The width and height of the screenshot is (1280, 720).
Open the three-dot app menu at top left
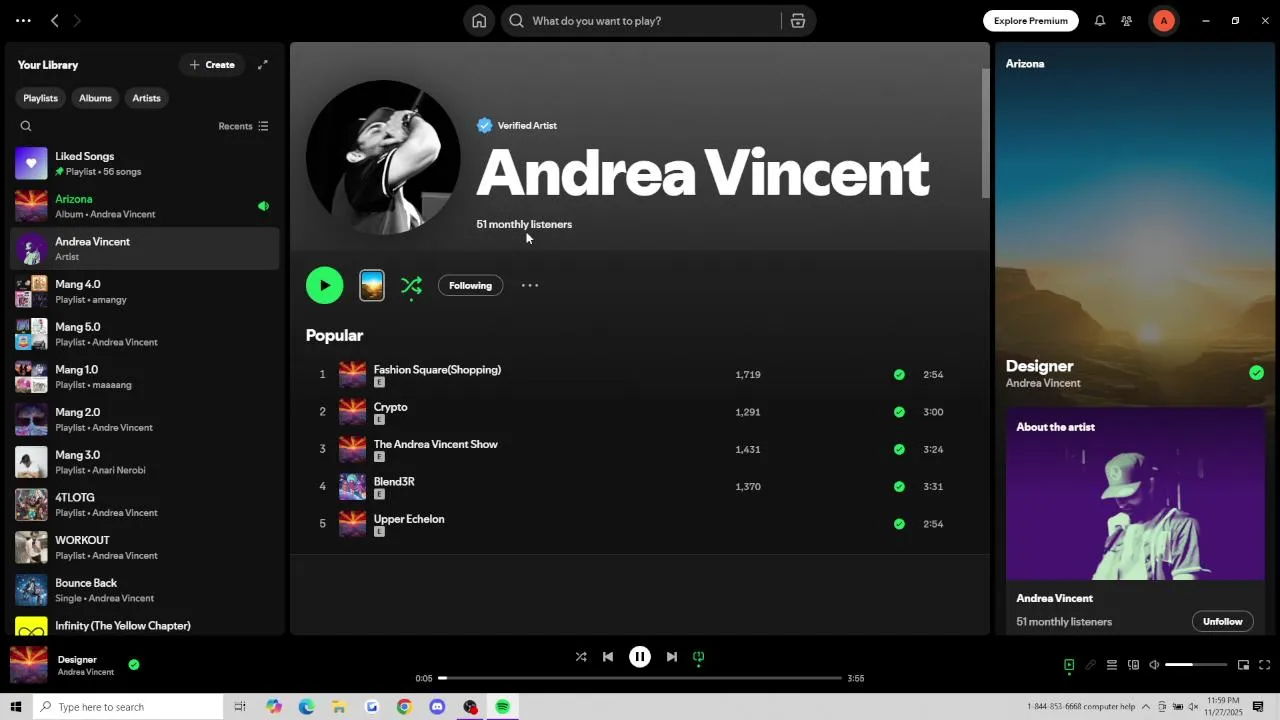(23, 21)
